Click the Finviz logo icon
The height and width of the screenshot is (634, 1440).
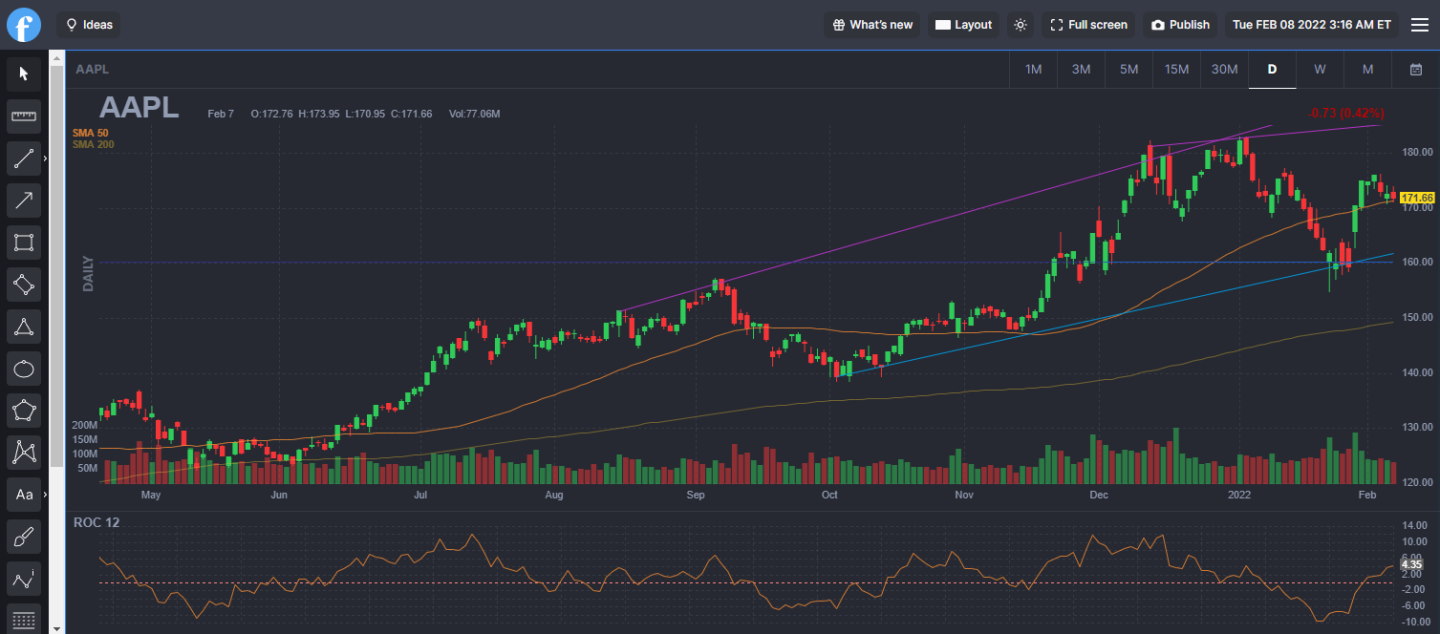pos(24,25)
